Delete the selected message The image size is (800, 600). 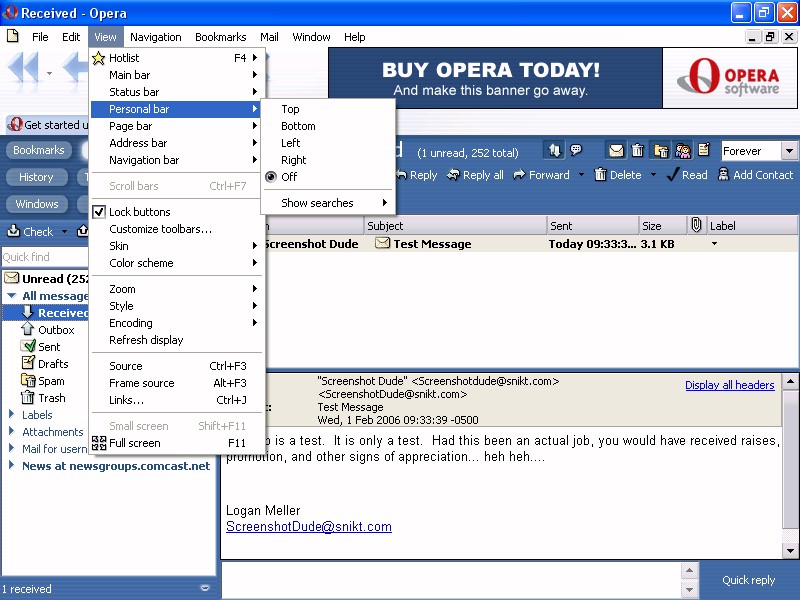click(618, 175)
